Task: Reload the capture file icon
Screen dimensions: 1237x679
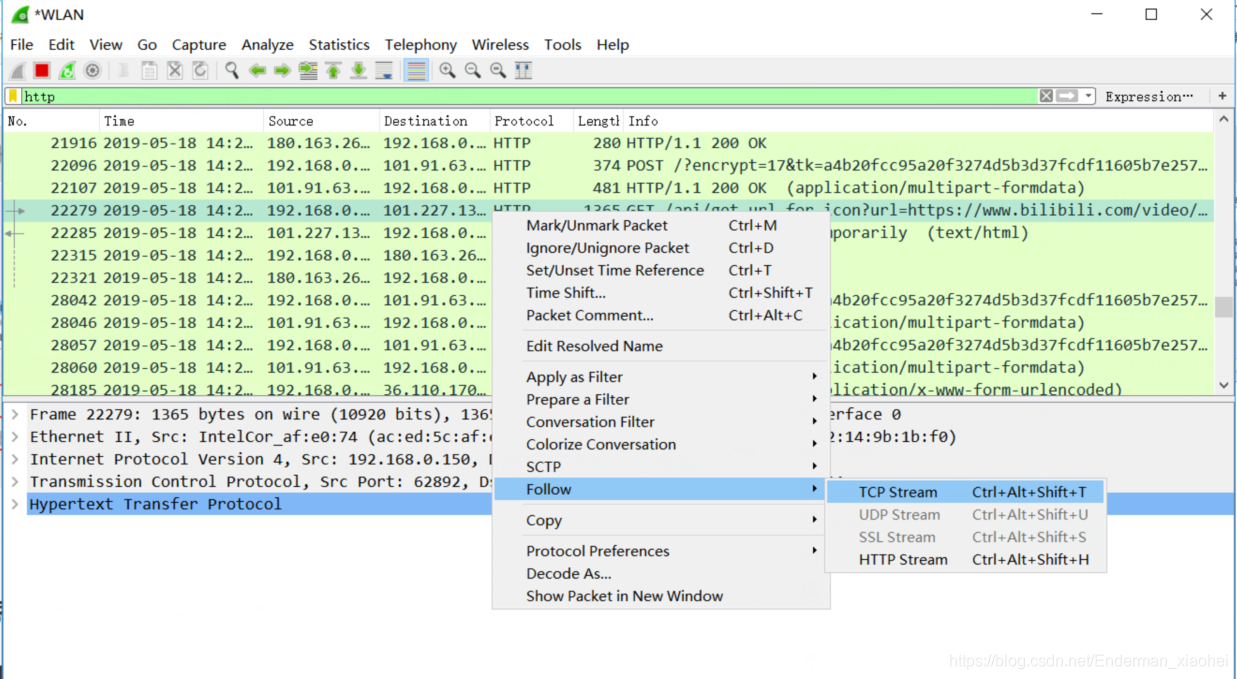Action: (x=199, y=71)
